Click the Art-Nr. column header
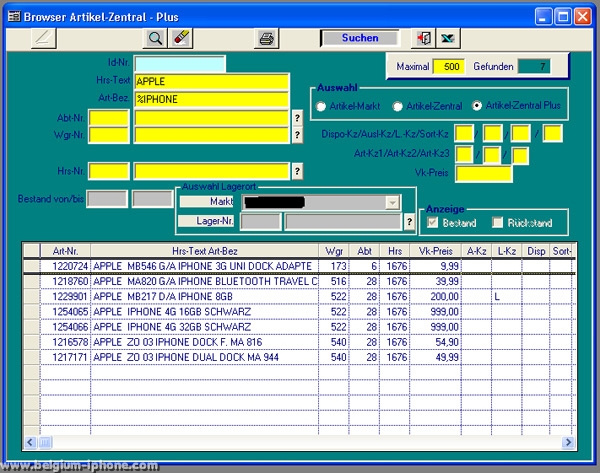This screenshot has height=473, width=600. (65, 251)
